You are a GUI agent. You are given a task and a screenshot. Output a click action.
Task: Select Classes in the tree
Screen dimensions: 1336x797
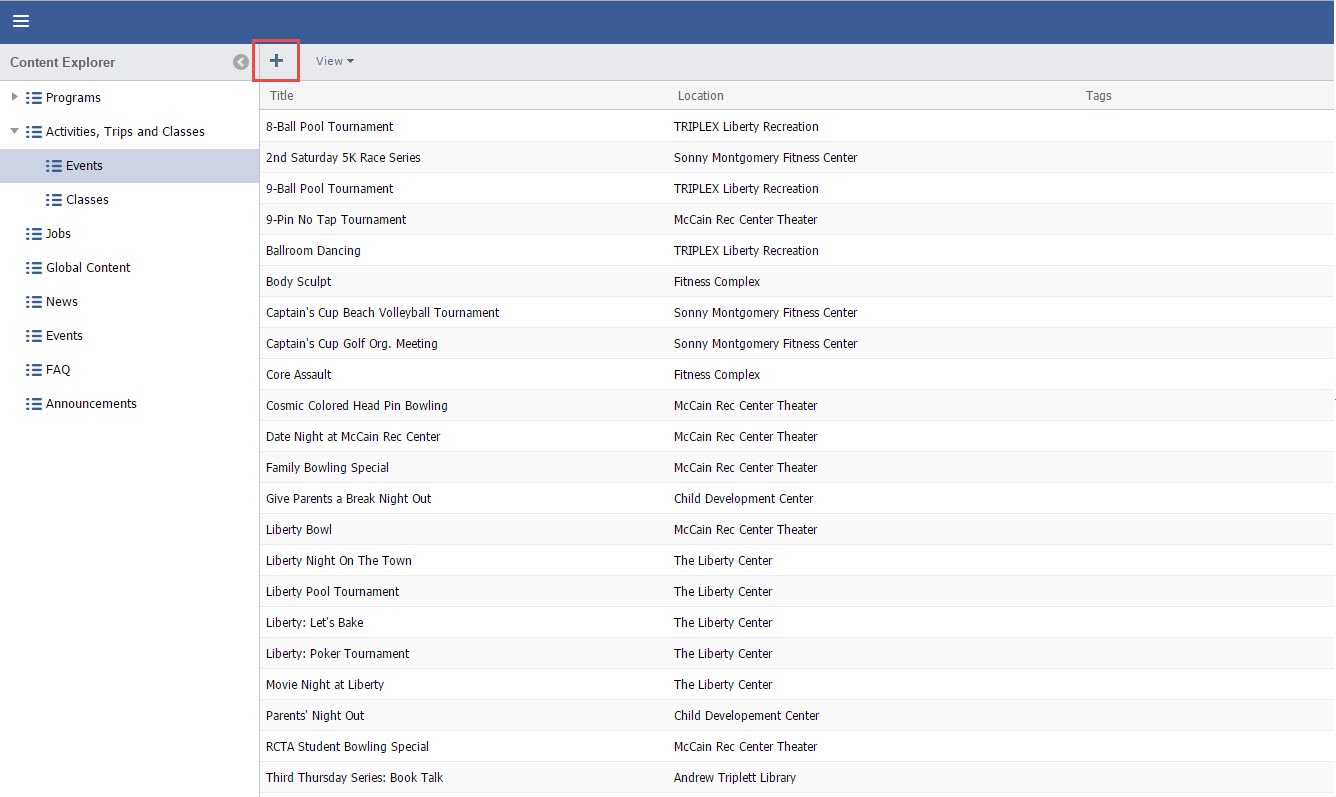coord(87,200)
